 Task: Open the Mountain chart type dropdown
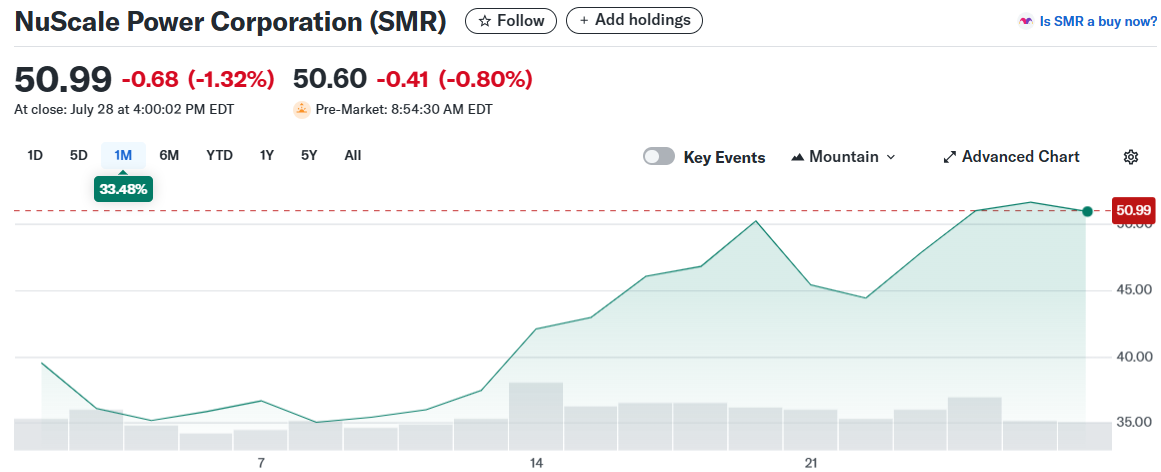pos(843,157)
